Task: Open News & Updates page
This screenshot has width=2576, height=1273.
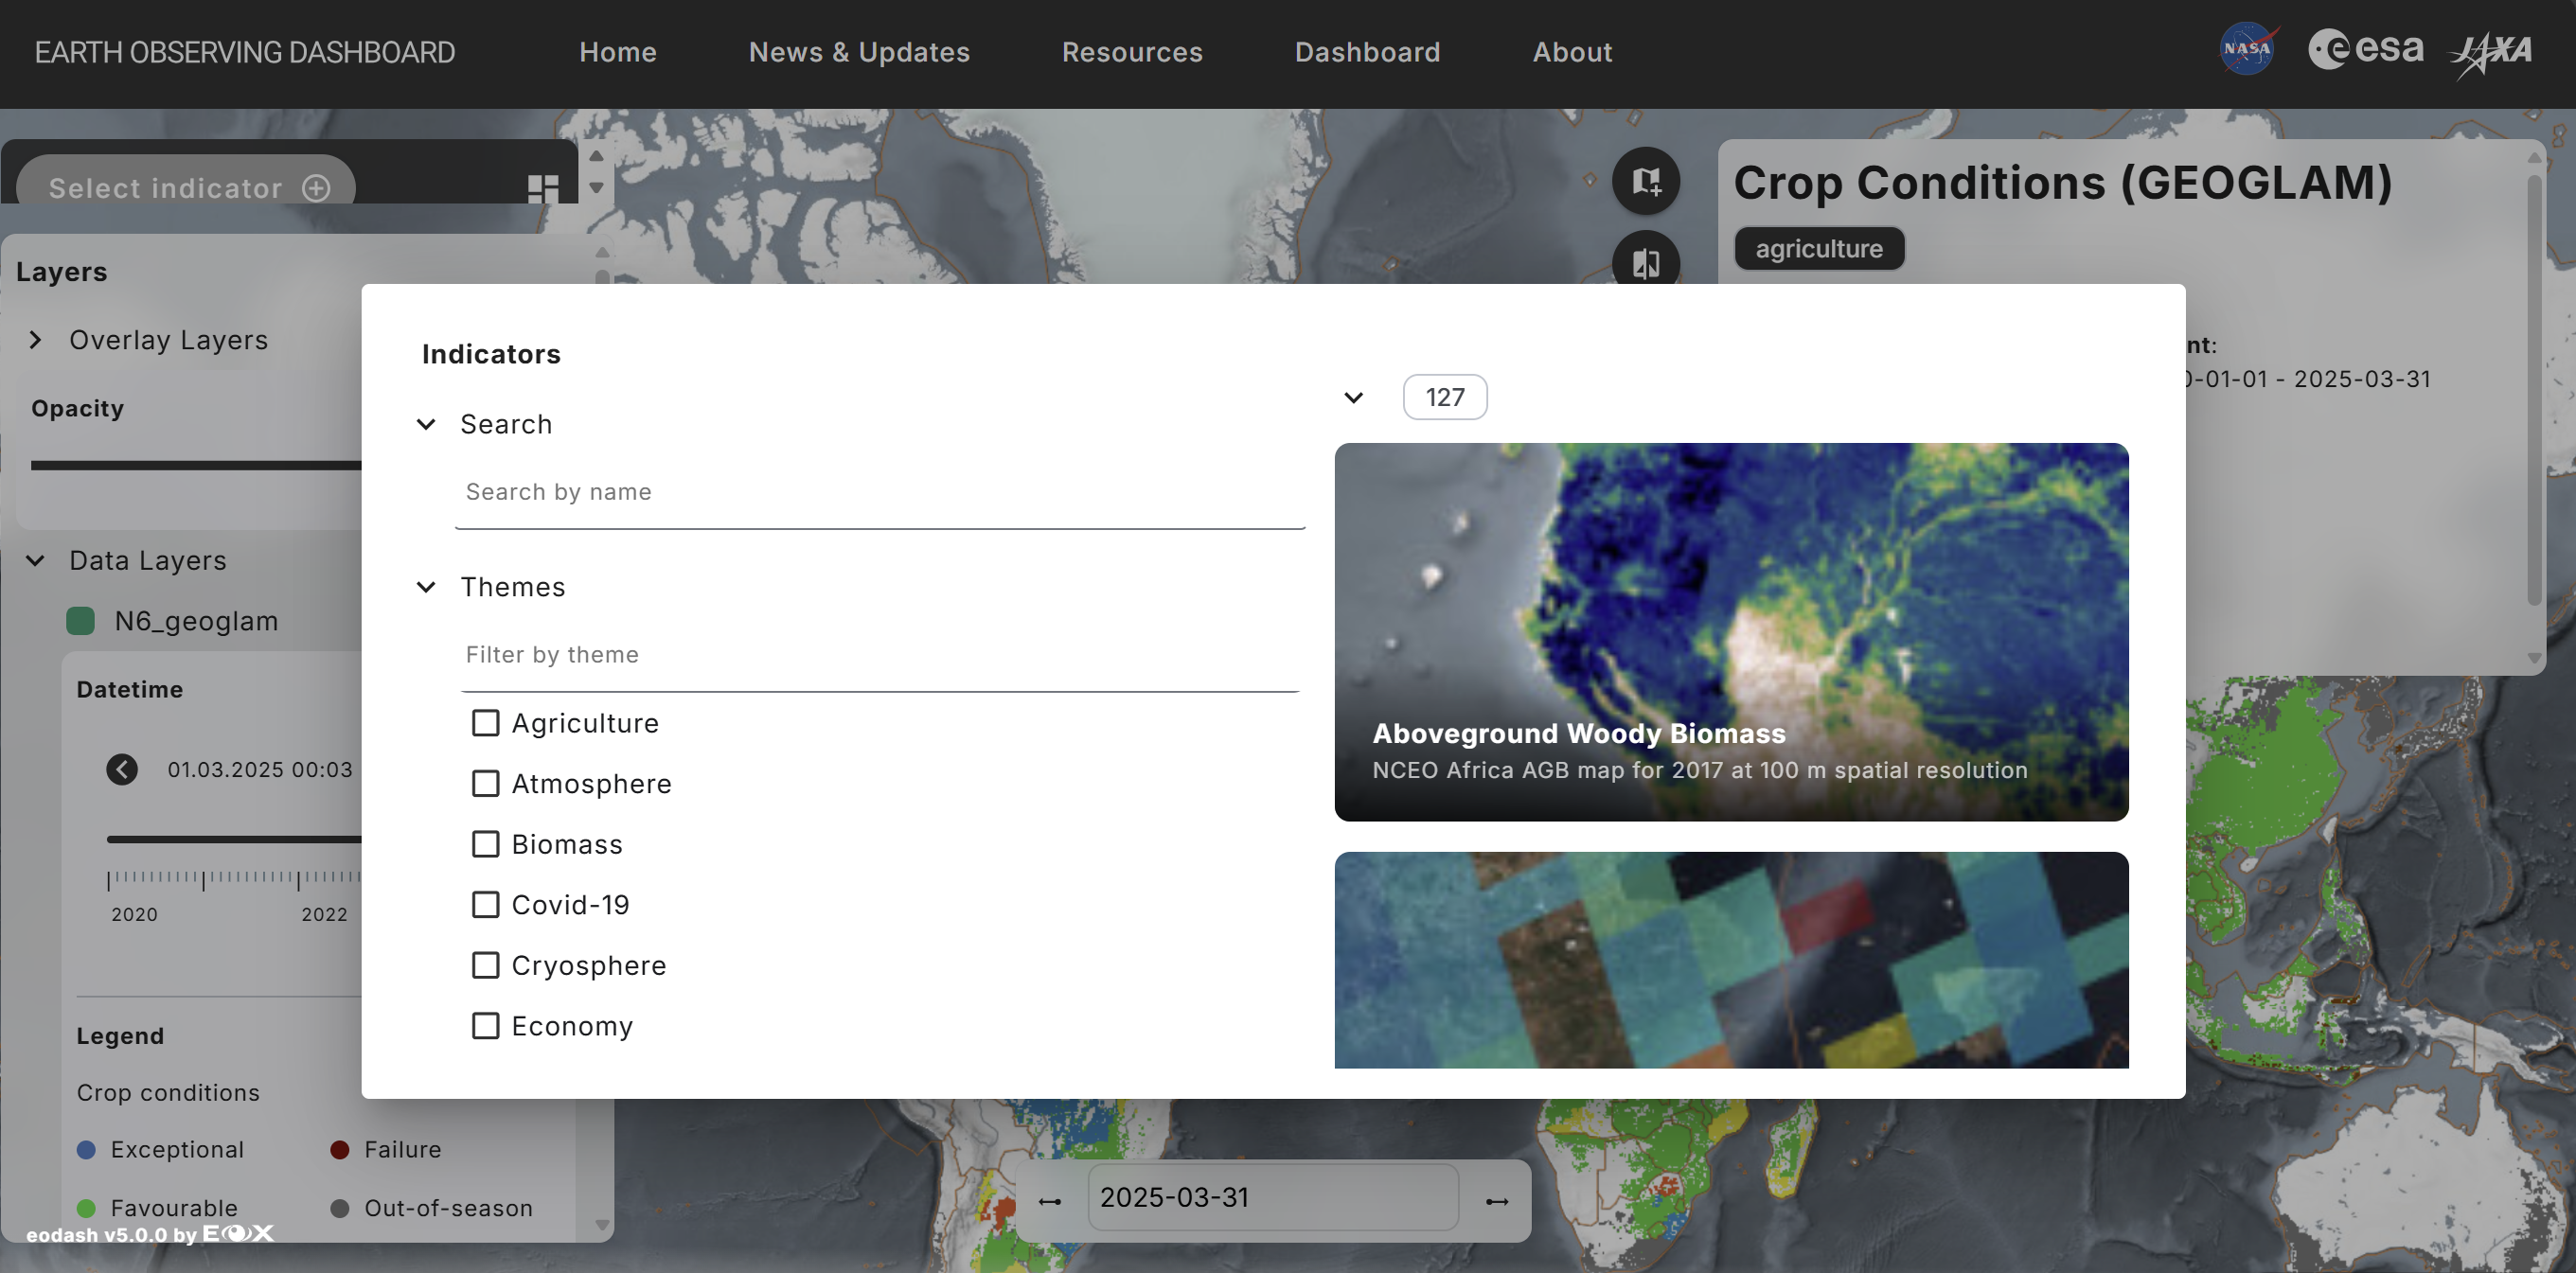Action: pos(859,52)
